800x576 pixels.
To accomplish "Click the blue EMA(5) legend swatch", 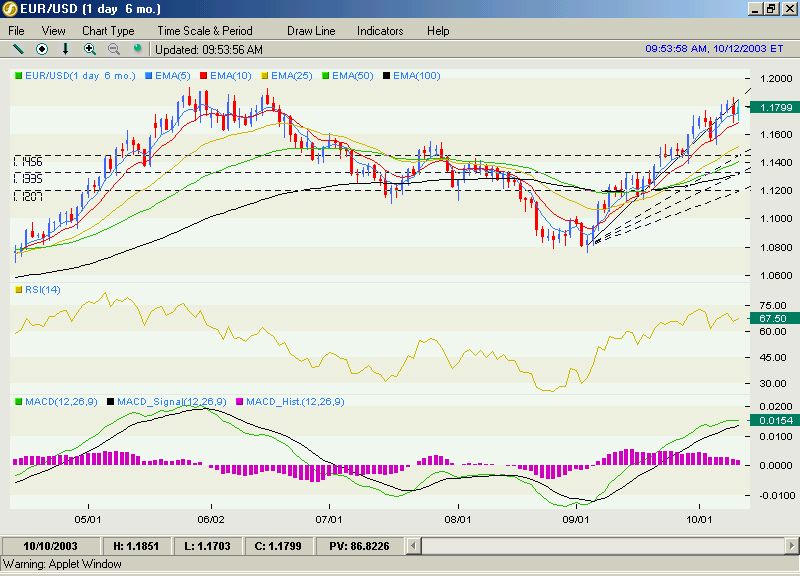I will pos(148,76).
